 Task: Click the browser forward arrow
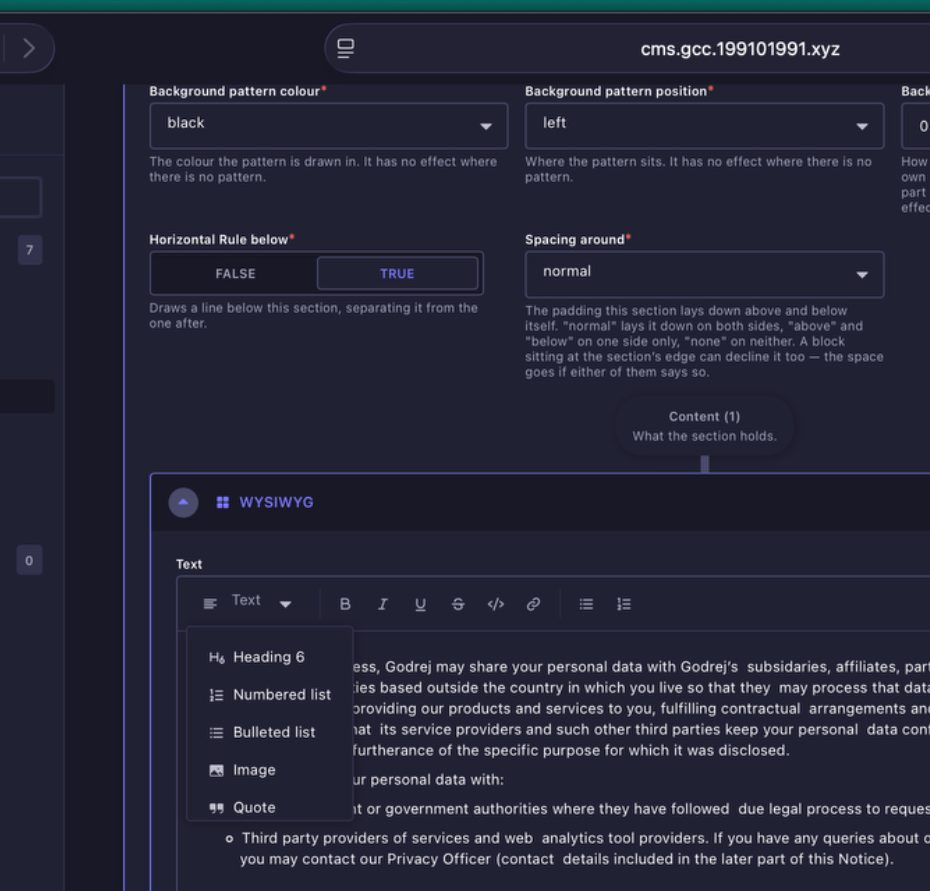(28, 48)
